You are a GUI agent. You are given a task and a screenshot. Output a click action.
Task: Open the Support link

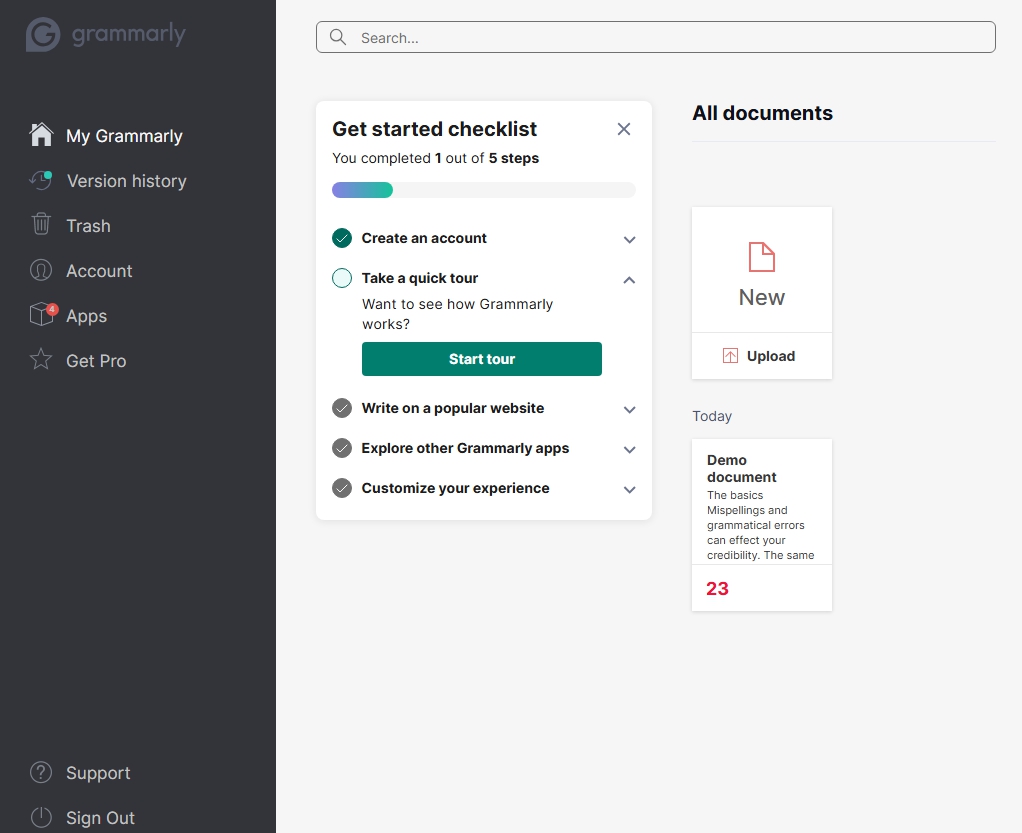pyautogui.click(x=98, y=773)
